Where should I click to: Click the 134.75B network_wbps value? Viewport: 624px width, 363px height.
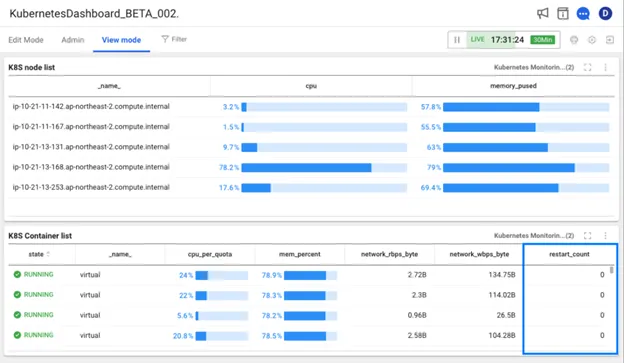(x=502, y=275)
